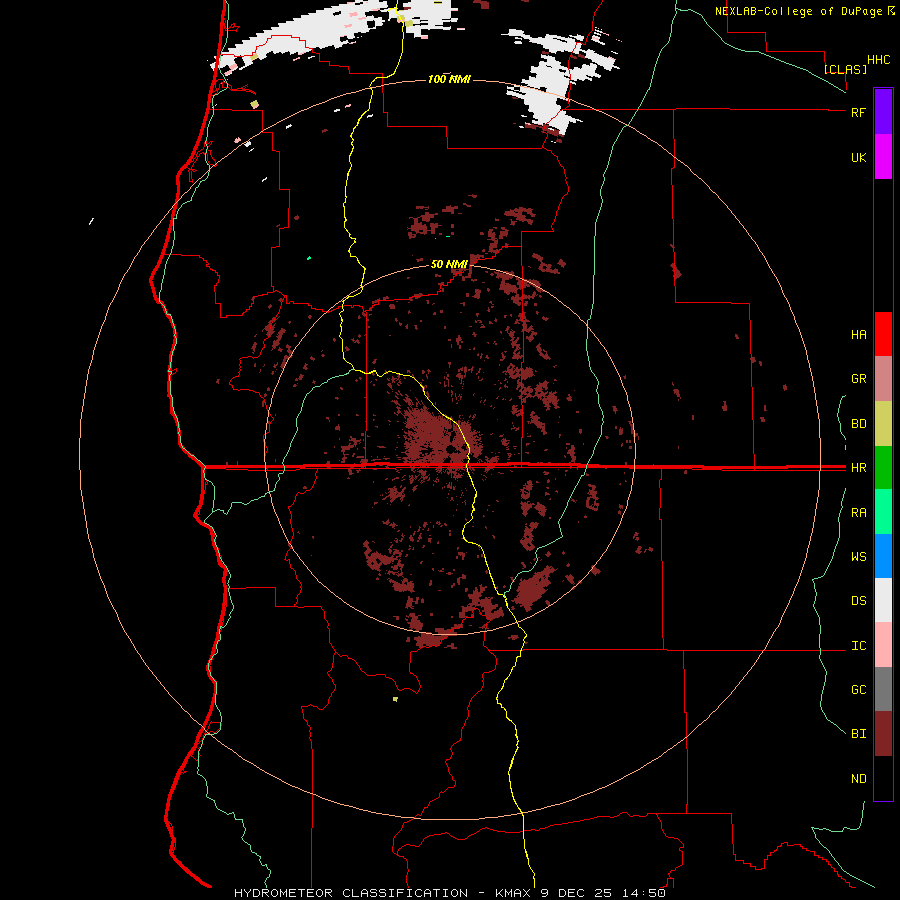This screenshot has width=900, height=900.
Task: Click the NEXLAB-College of DuPage credit text
Action: 798,11
